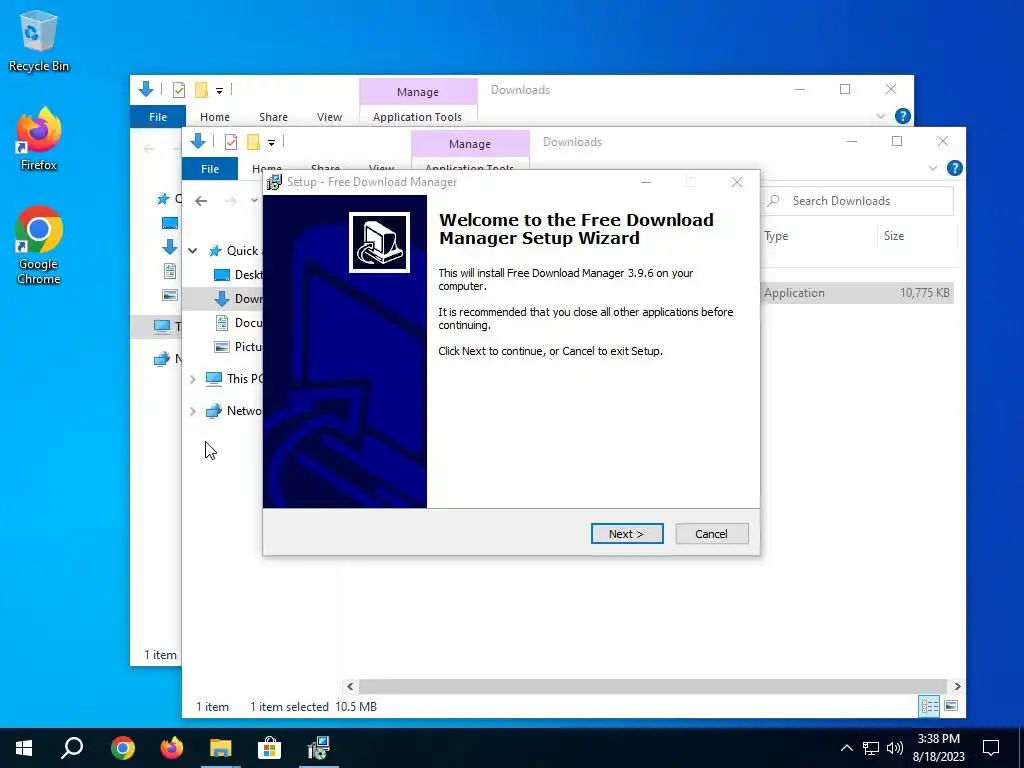Cancel the Free Download Manager setup

click(712, 534)
